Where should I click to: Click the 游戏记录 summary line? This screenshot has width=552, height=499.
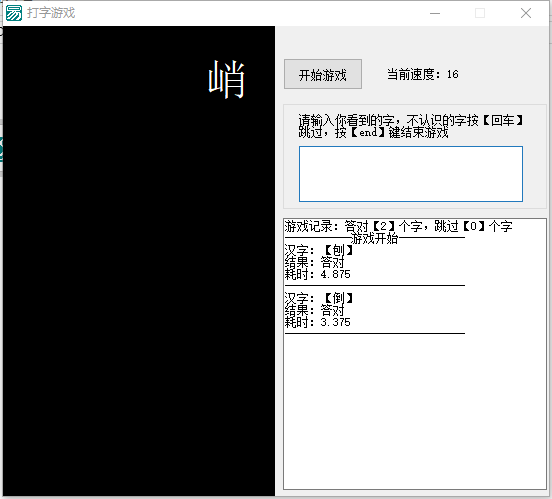click(398, 226)
